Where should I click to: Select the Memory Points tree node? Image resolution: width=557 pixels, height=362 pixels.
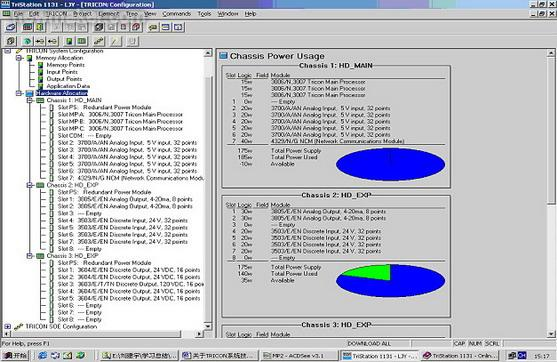point(65,65)
